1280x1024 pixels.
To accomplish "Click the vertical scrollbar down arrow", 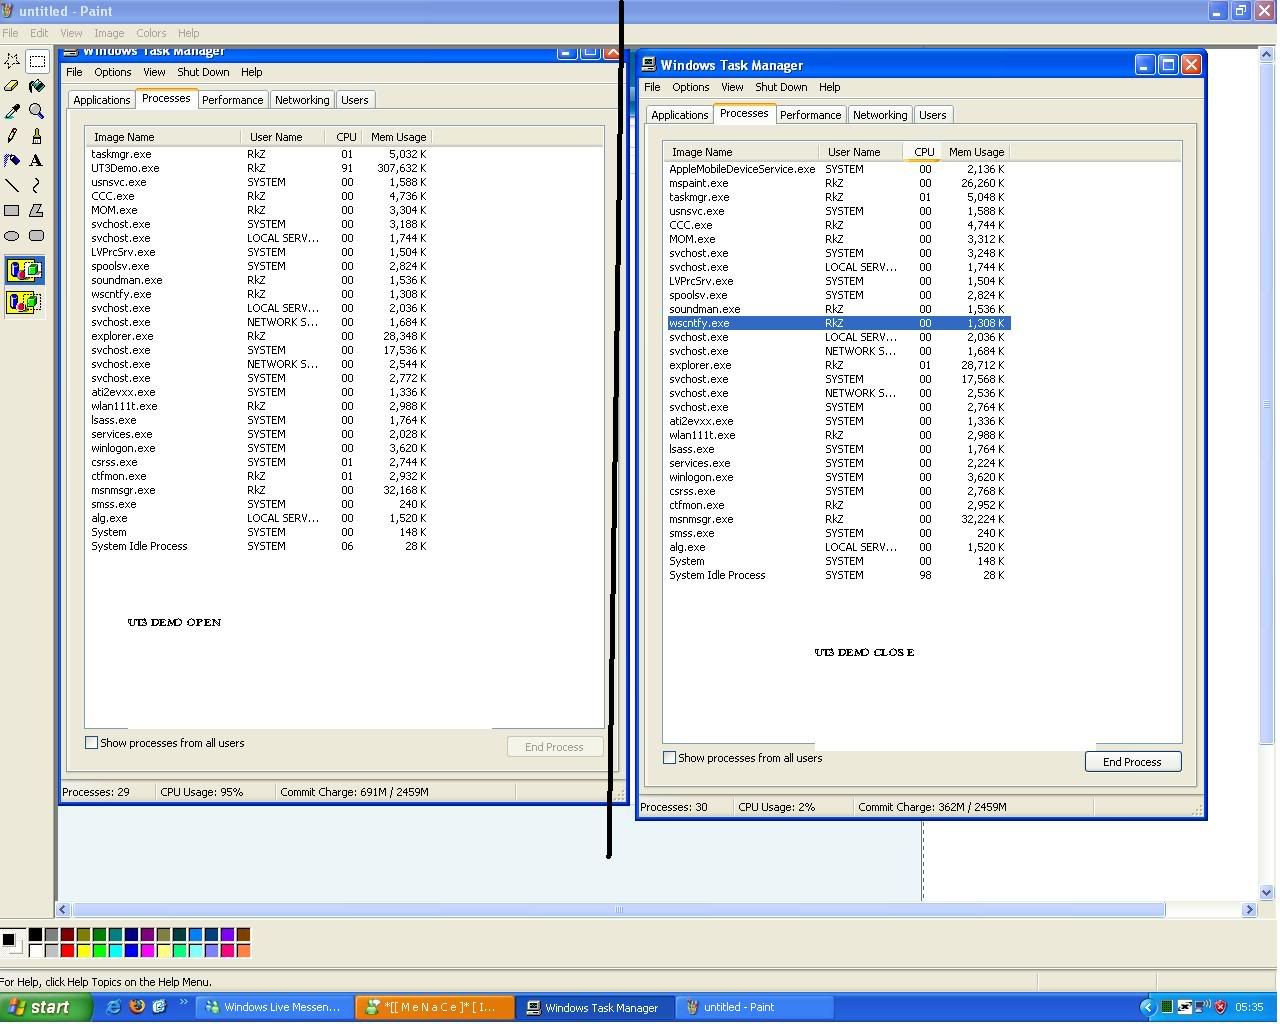I will pos(1267,892).
